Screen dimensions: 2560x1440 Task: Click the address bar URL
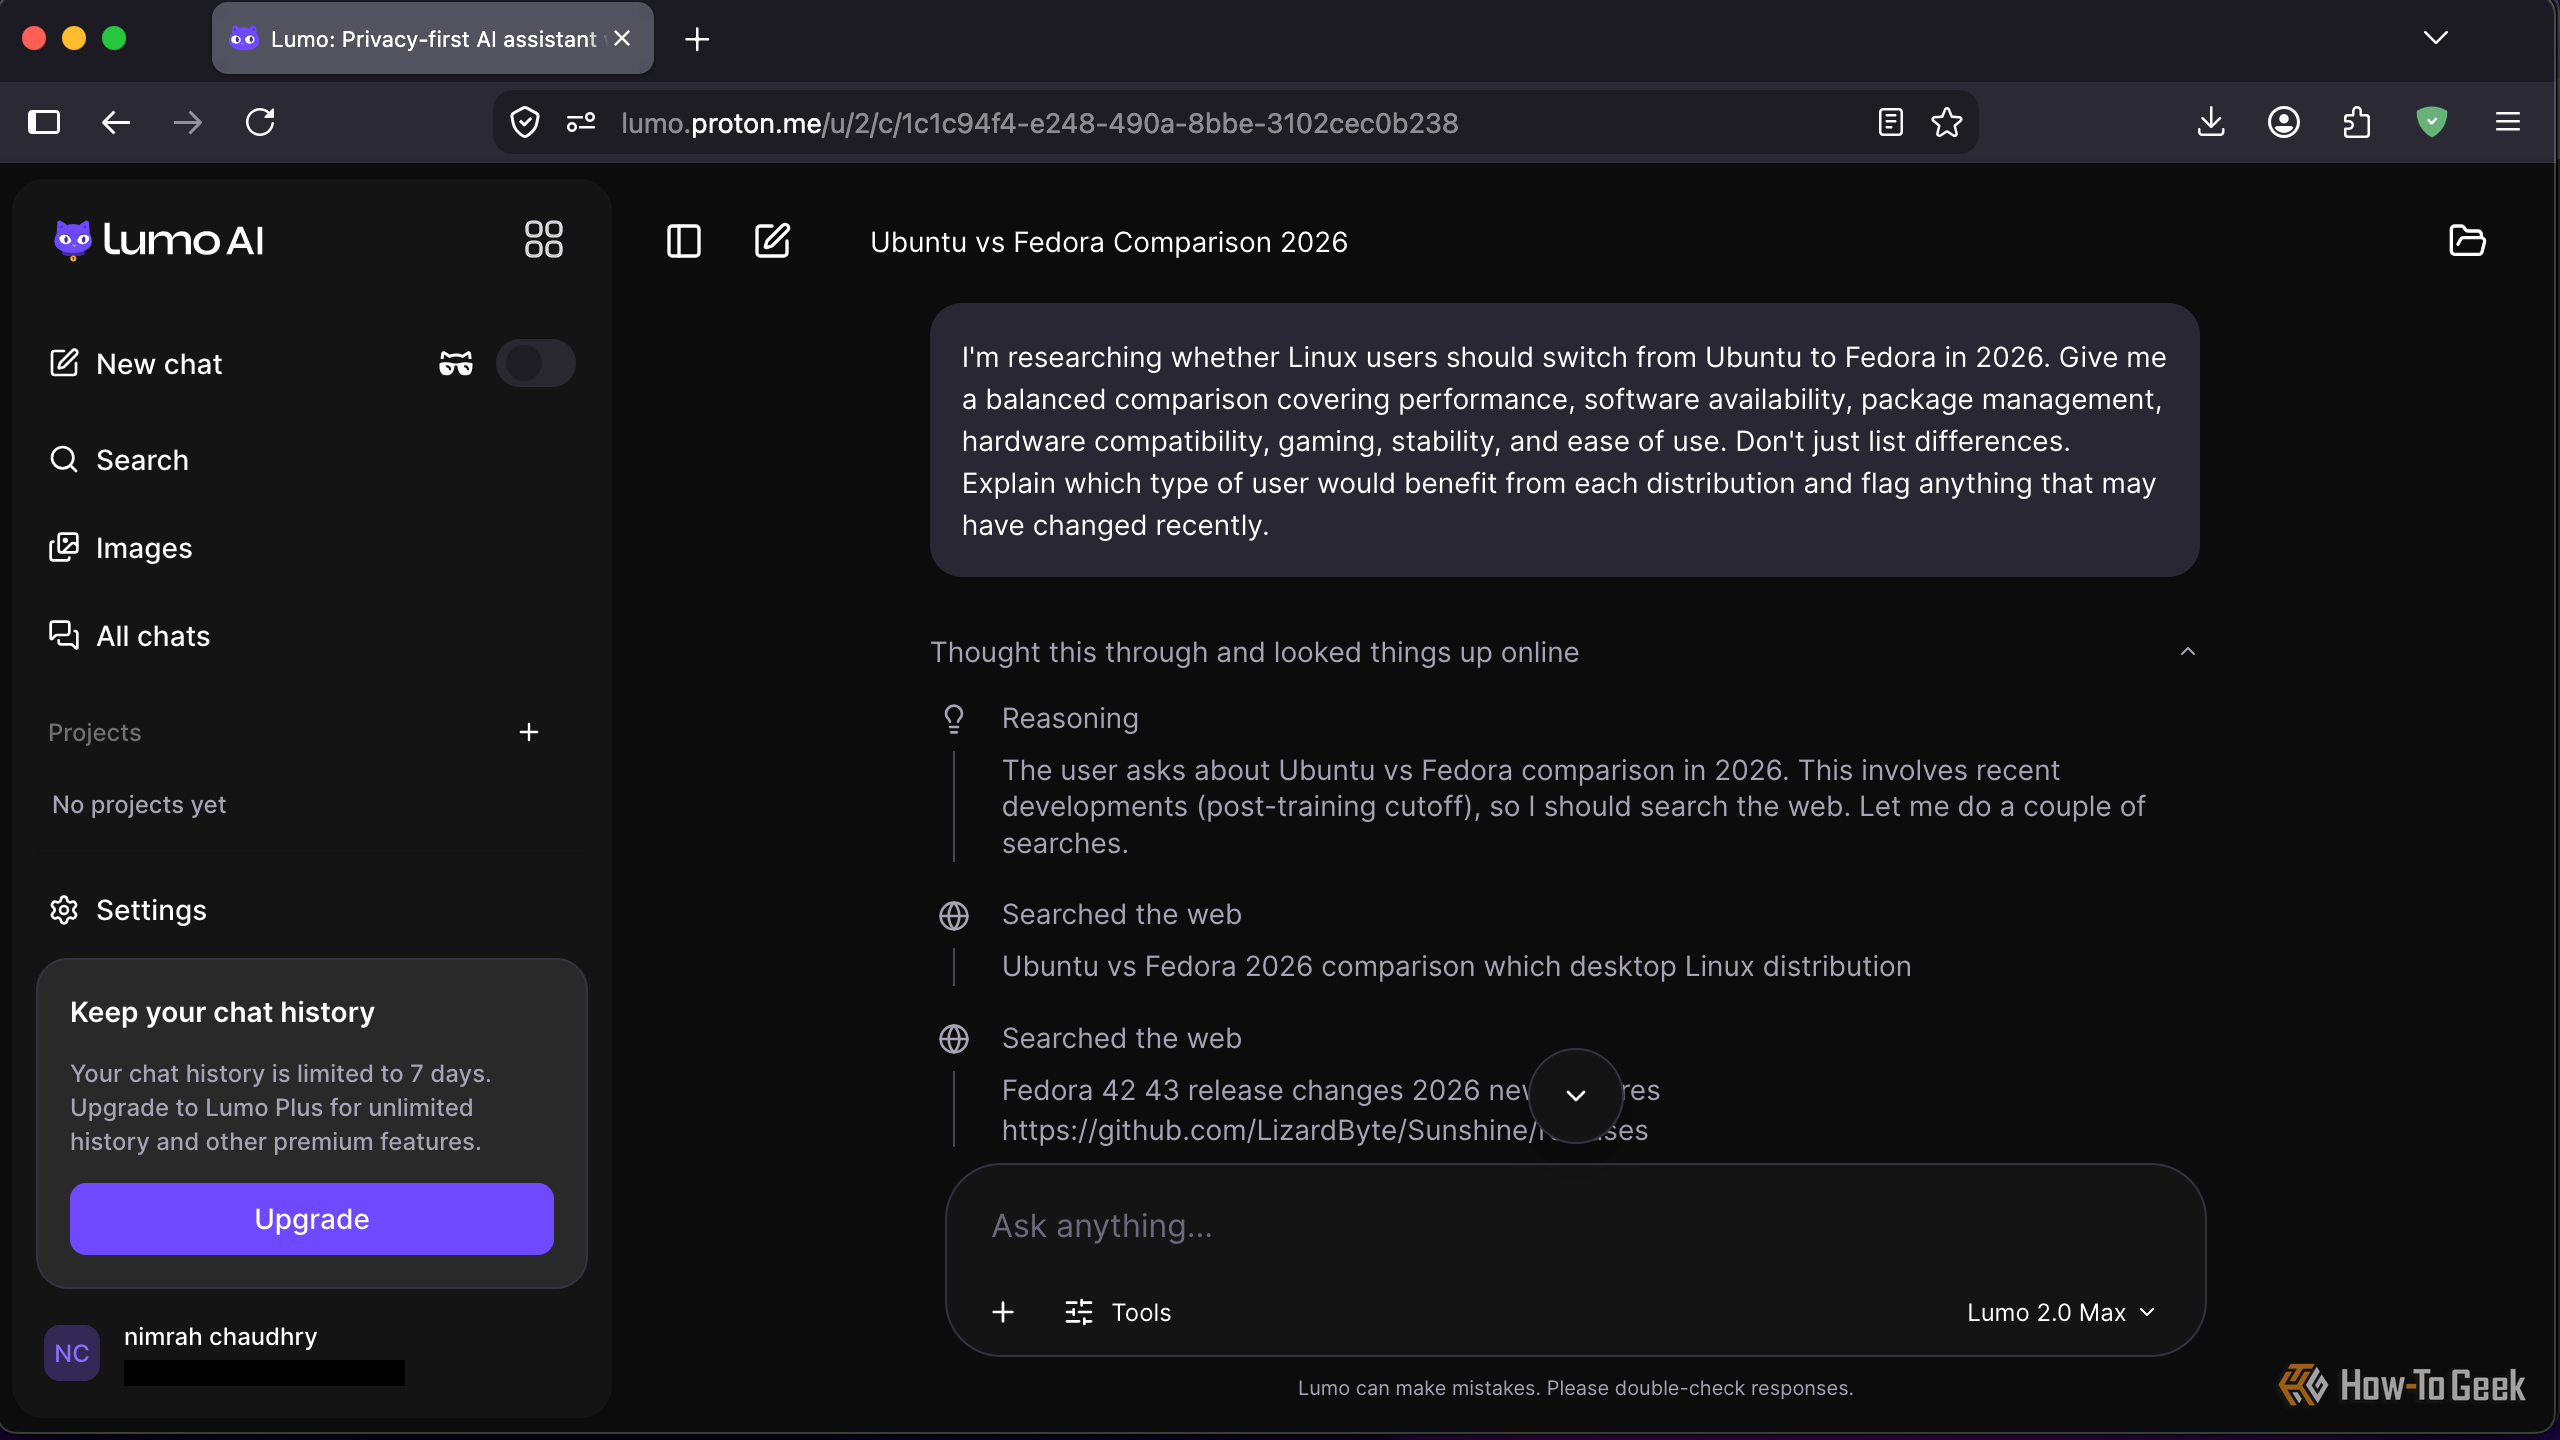(1040, 123)
